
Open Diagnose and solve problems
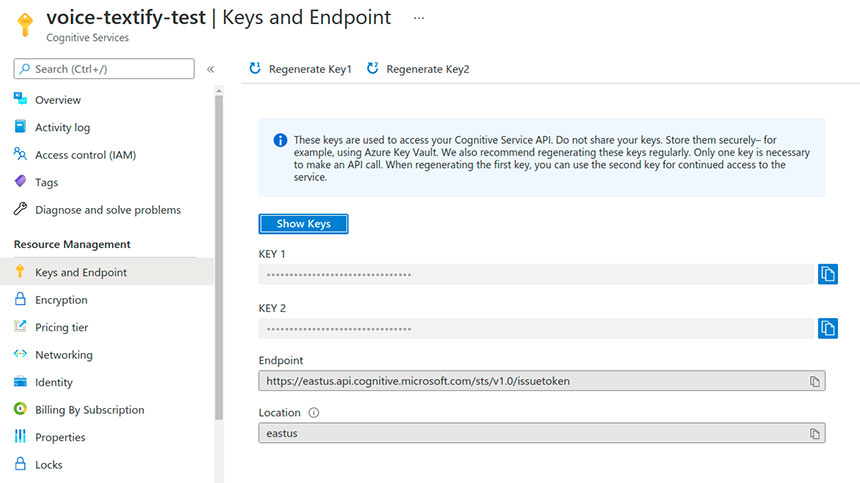click(107, 210)
